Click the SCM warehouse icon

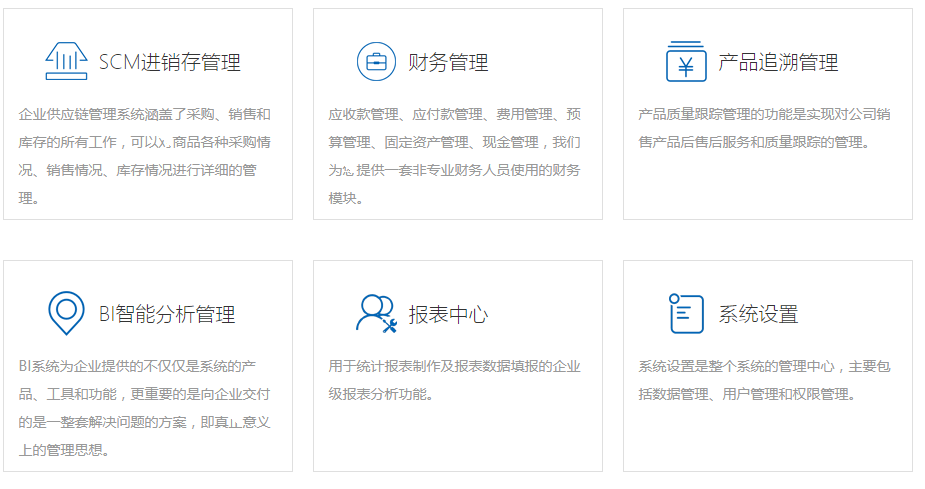click(x=66, y=62)
